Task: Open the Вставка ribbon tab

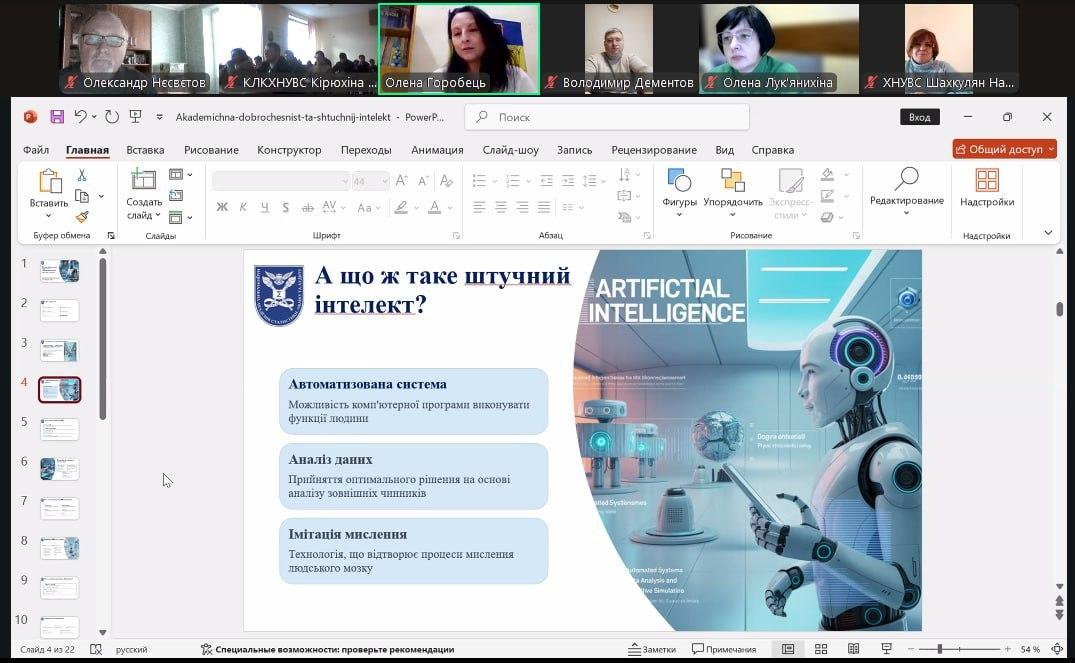Action: tap(145, 150)
